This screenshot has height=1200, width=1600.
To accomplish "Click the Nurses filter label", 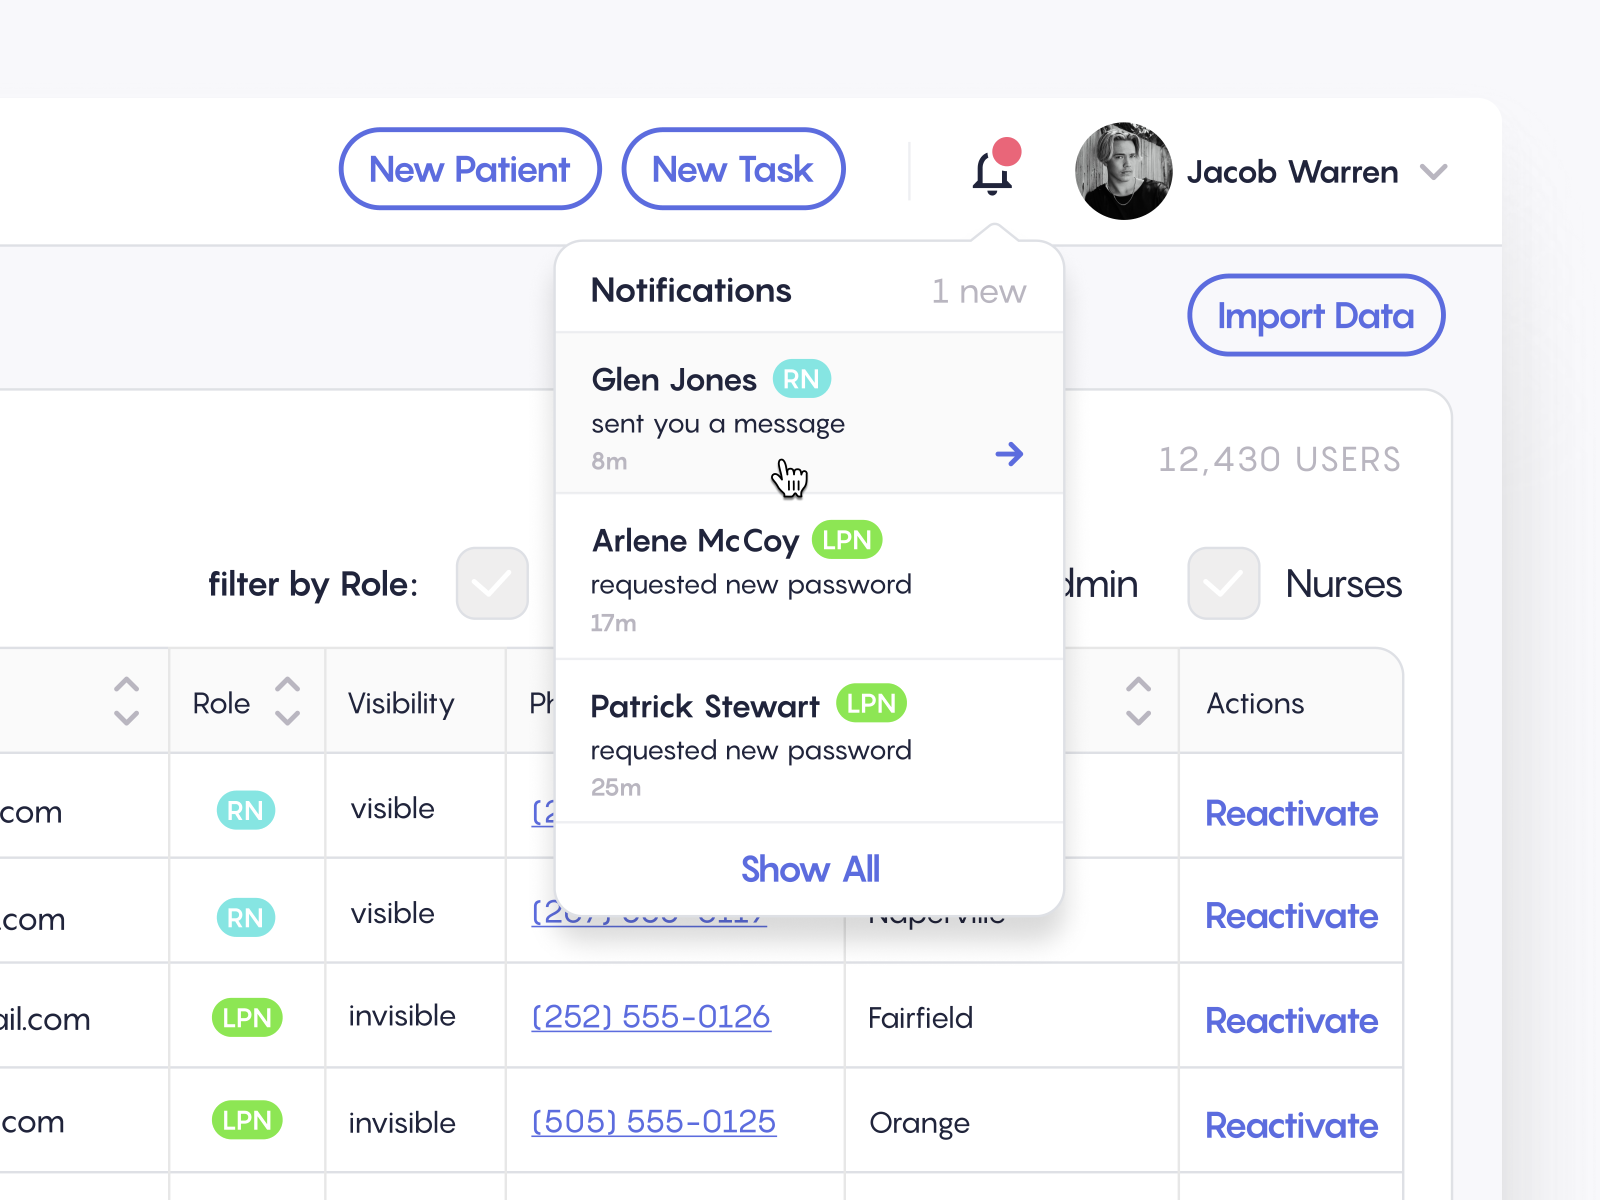I will point(1343,584).
